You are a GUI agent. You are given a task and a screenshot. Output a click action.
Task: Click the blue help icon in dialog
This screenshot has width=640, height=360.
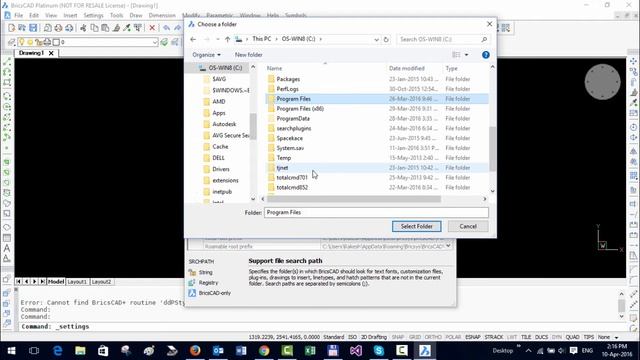pyautogui.click(x=485, y=55)
